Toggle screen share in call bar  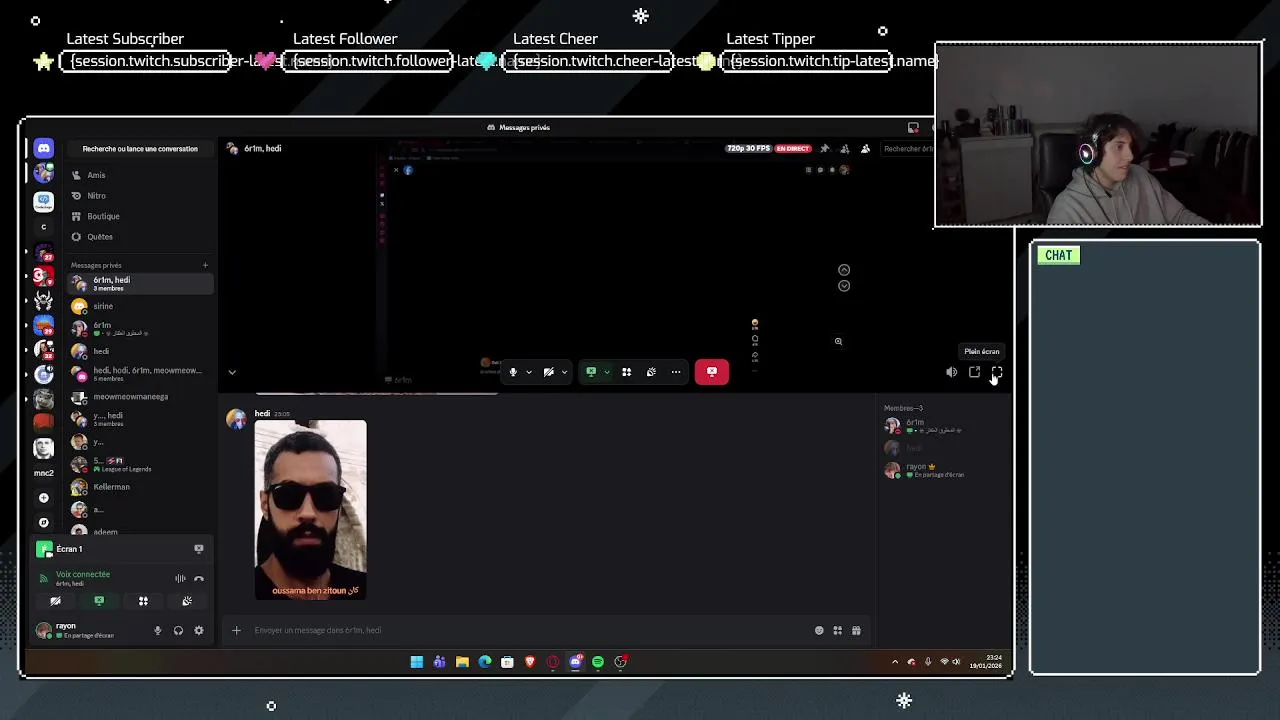coord(591,372)
